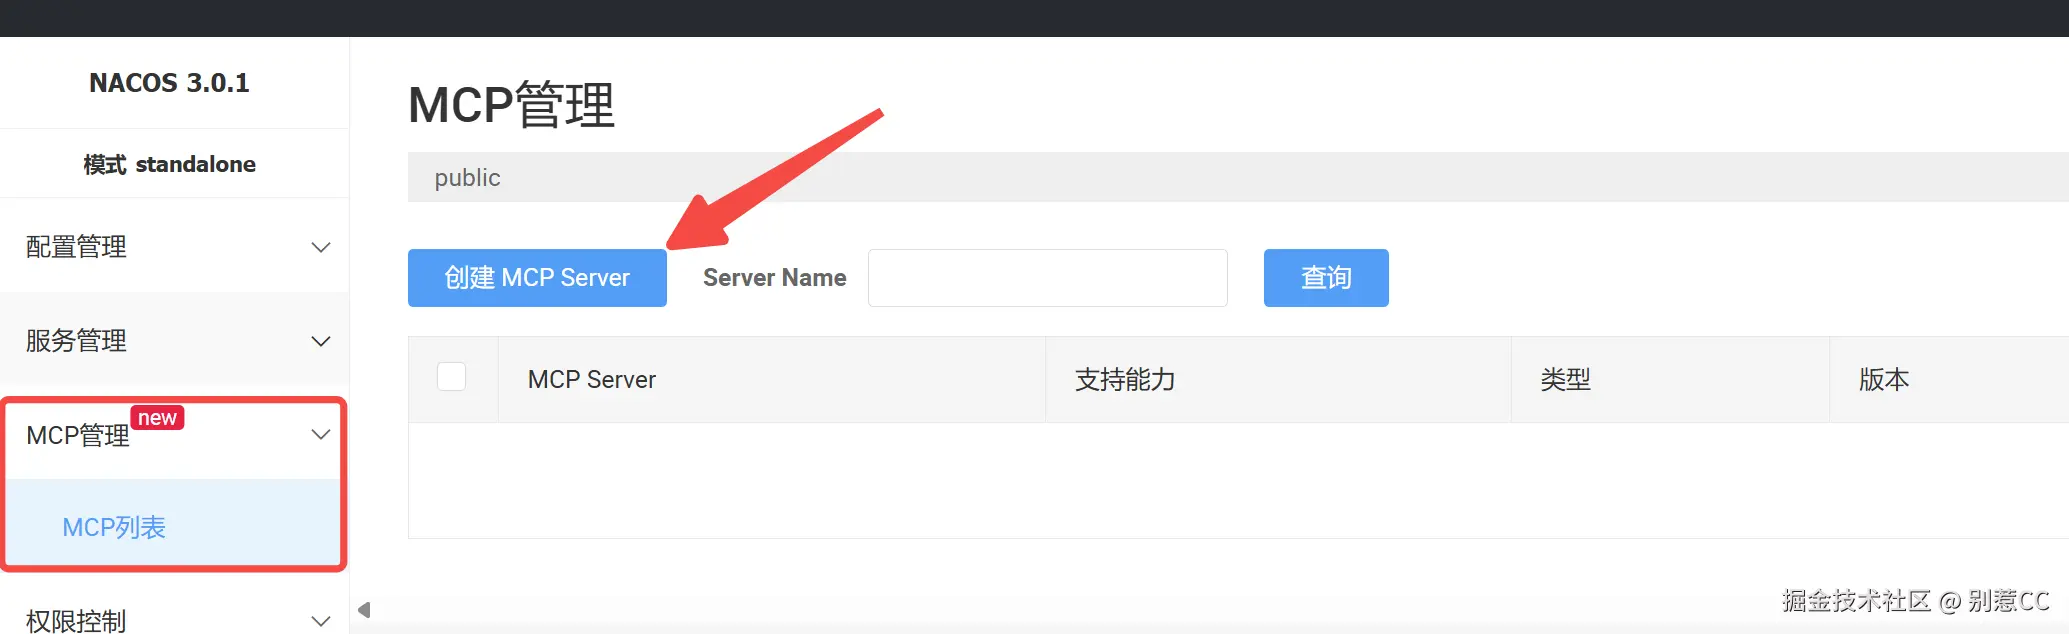Click the 创建 MCP Server button
2069x634 pixels.
tap(537, 278)
